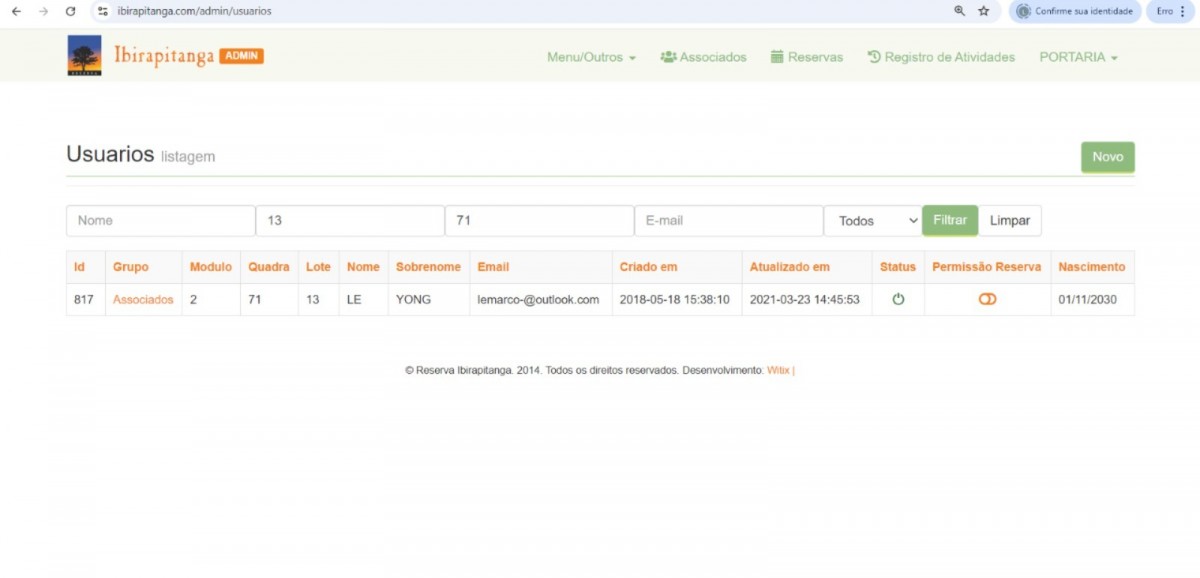Toggle Permissão Reserva switch for user 817
Image resolution: width=1200 pixels, height=578 pixels.
pyautogui.click(x=987, y=299)
